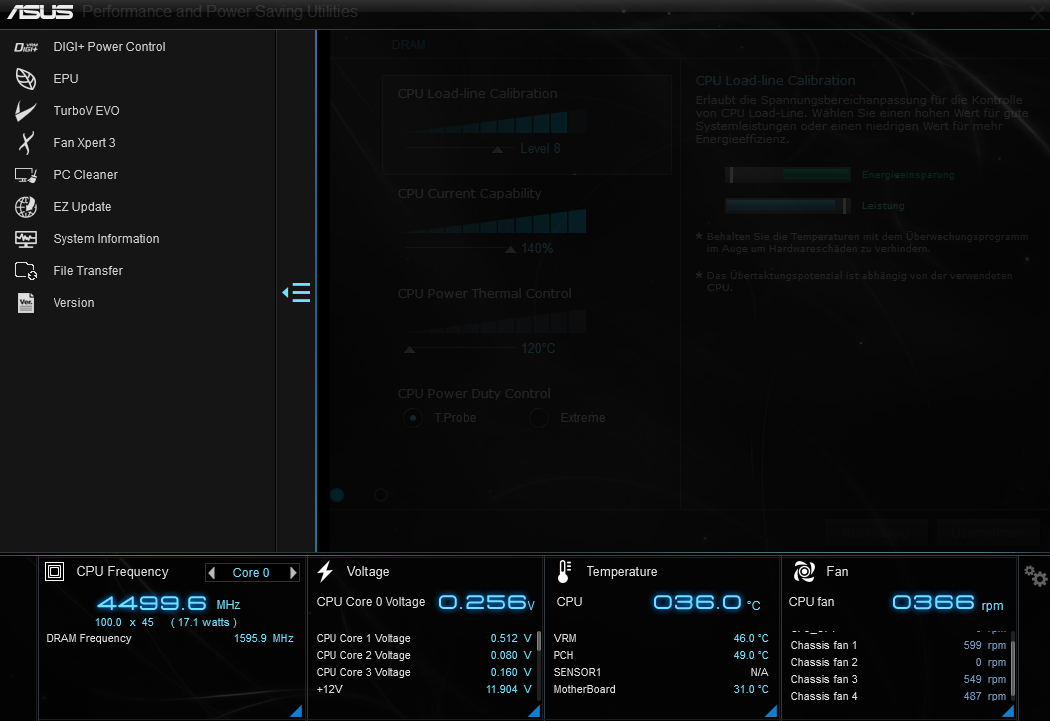Select previous core with left arrow
The height and width of the screenshot is (721, 1050).
pyautogui.click(x=212, y=572)
